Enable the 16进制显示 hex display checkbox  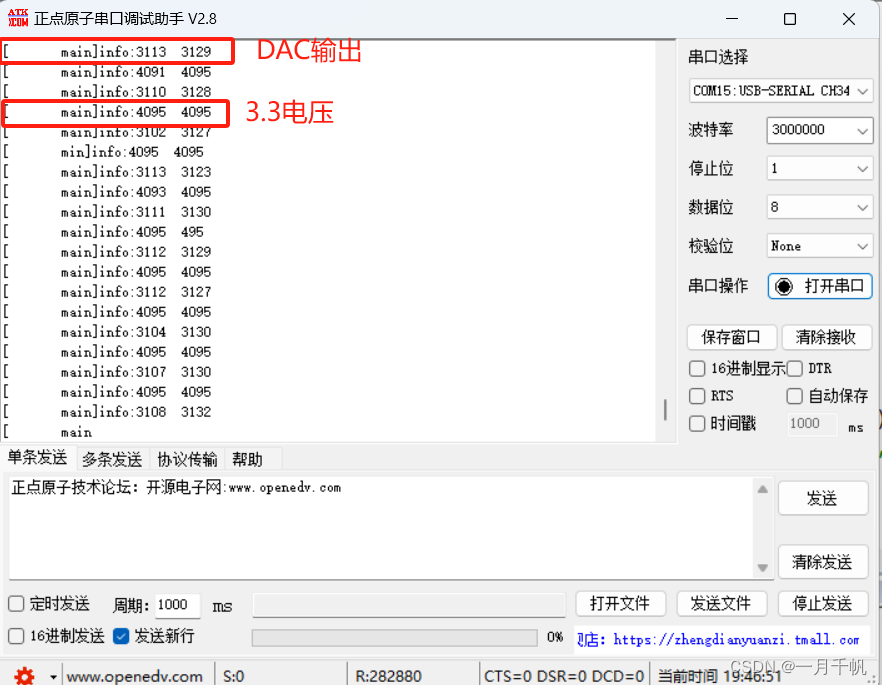click(x=697, y=368)
